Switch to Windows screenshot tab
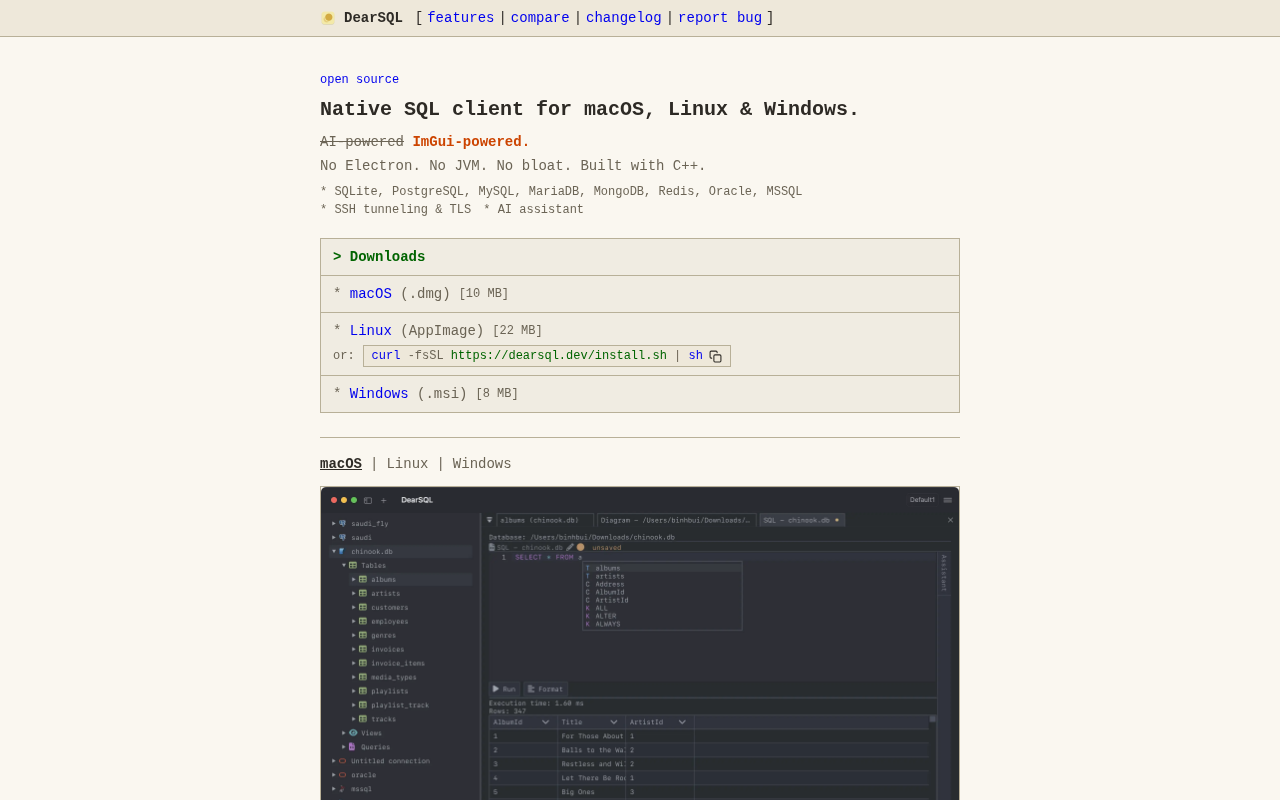The width and height of the screenshot is (1280, 800). tap(481, 464)
